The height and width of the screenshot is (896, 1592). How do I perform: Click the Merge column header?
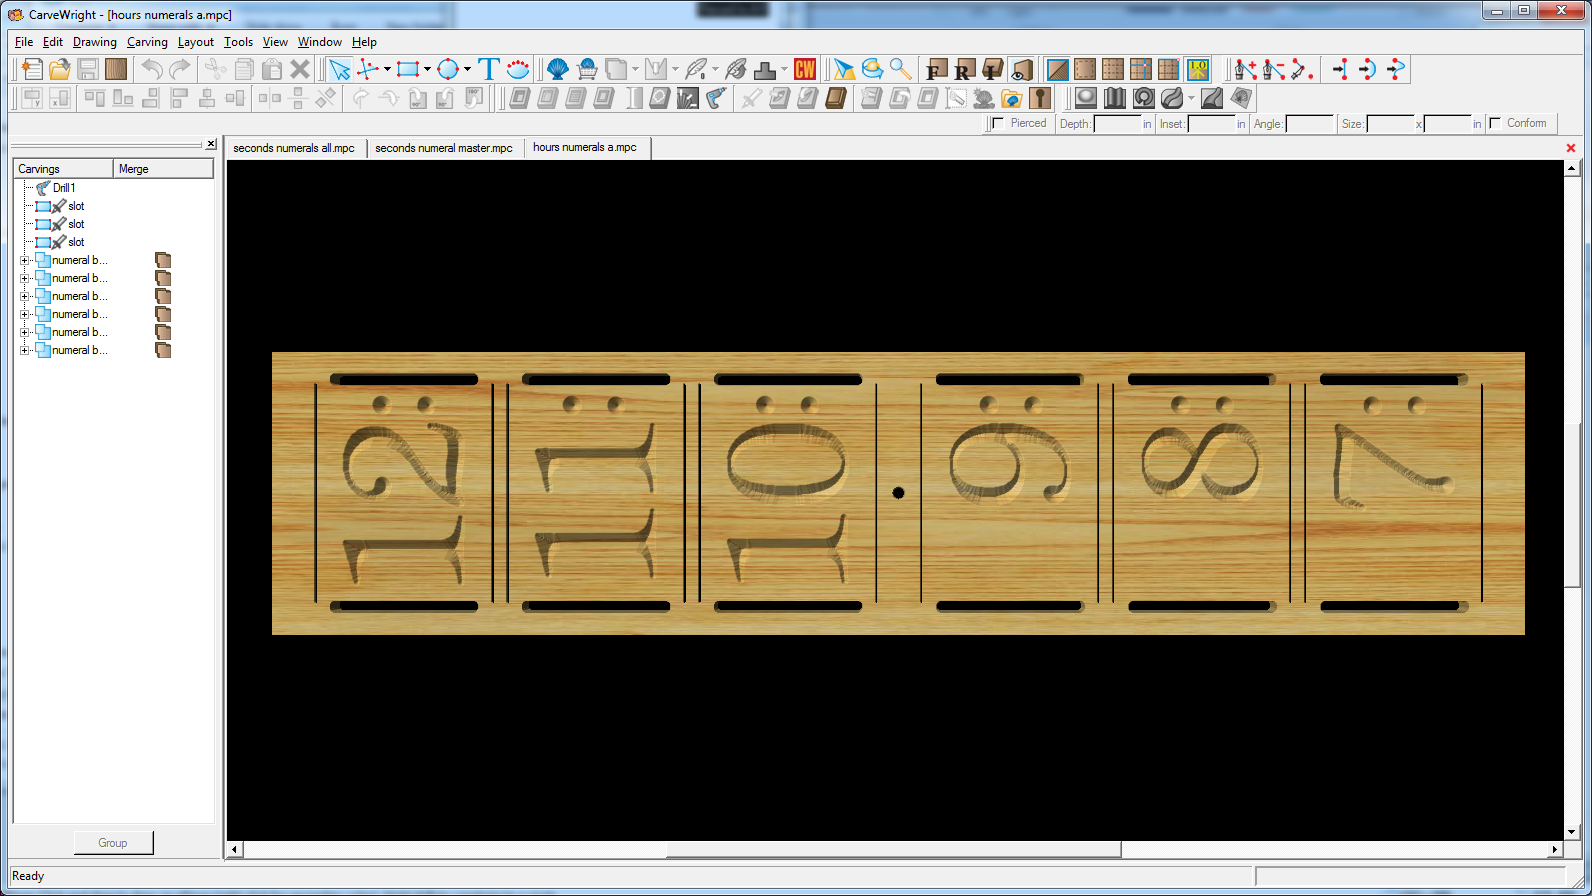click(x=163, y=169)
